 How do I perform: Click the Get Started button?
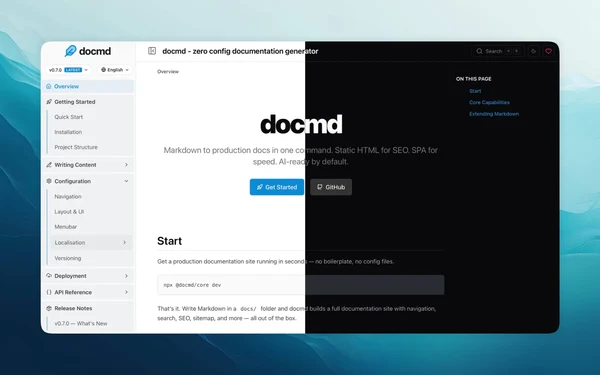[277, 187]
